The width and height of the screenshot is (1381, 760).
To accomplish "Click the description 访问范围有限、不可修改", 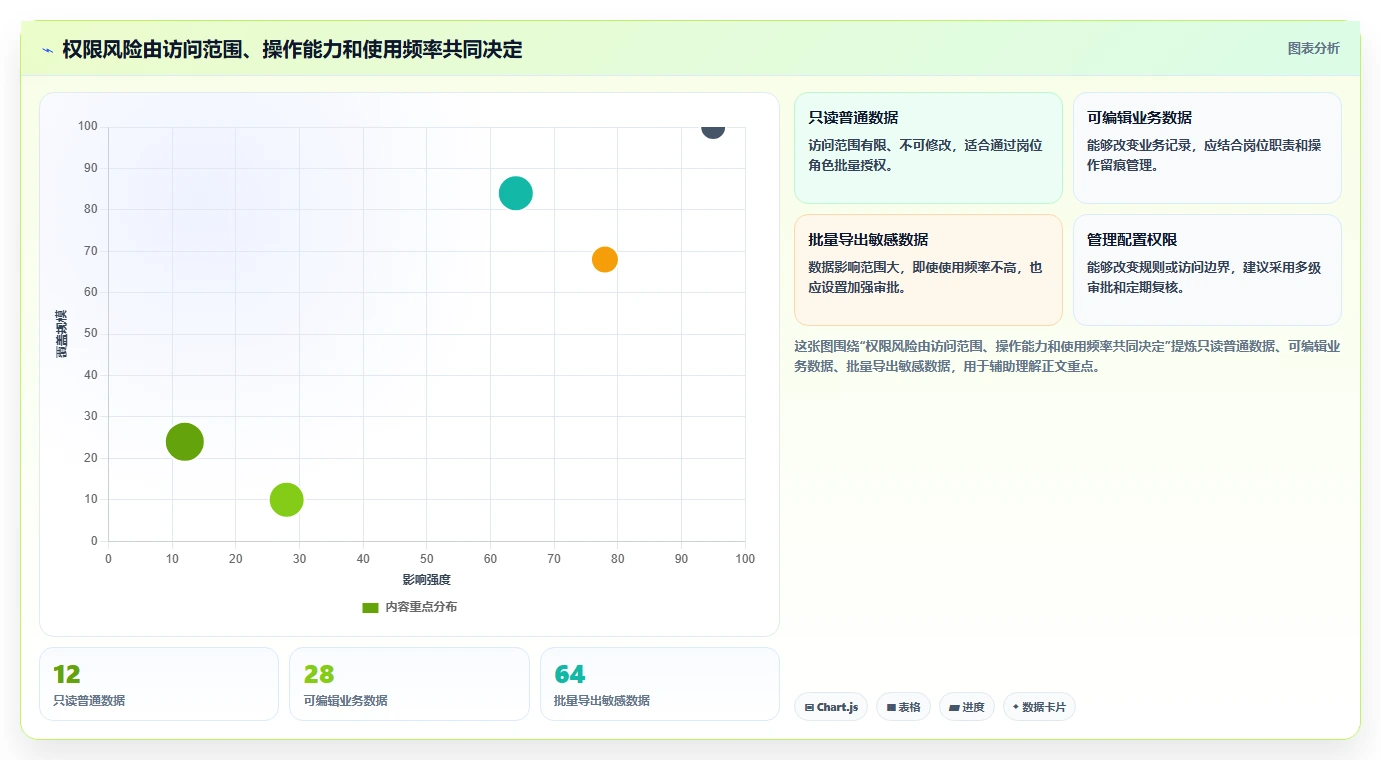I will (925, 155).
